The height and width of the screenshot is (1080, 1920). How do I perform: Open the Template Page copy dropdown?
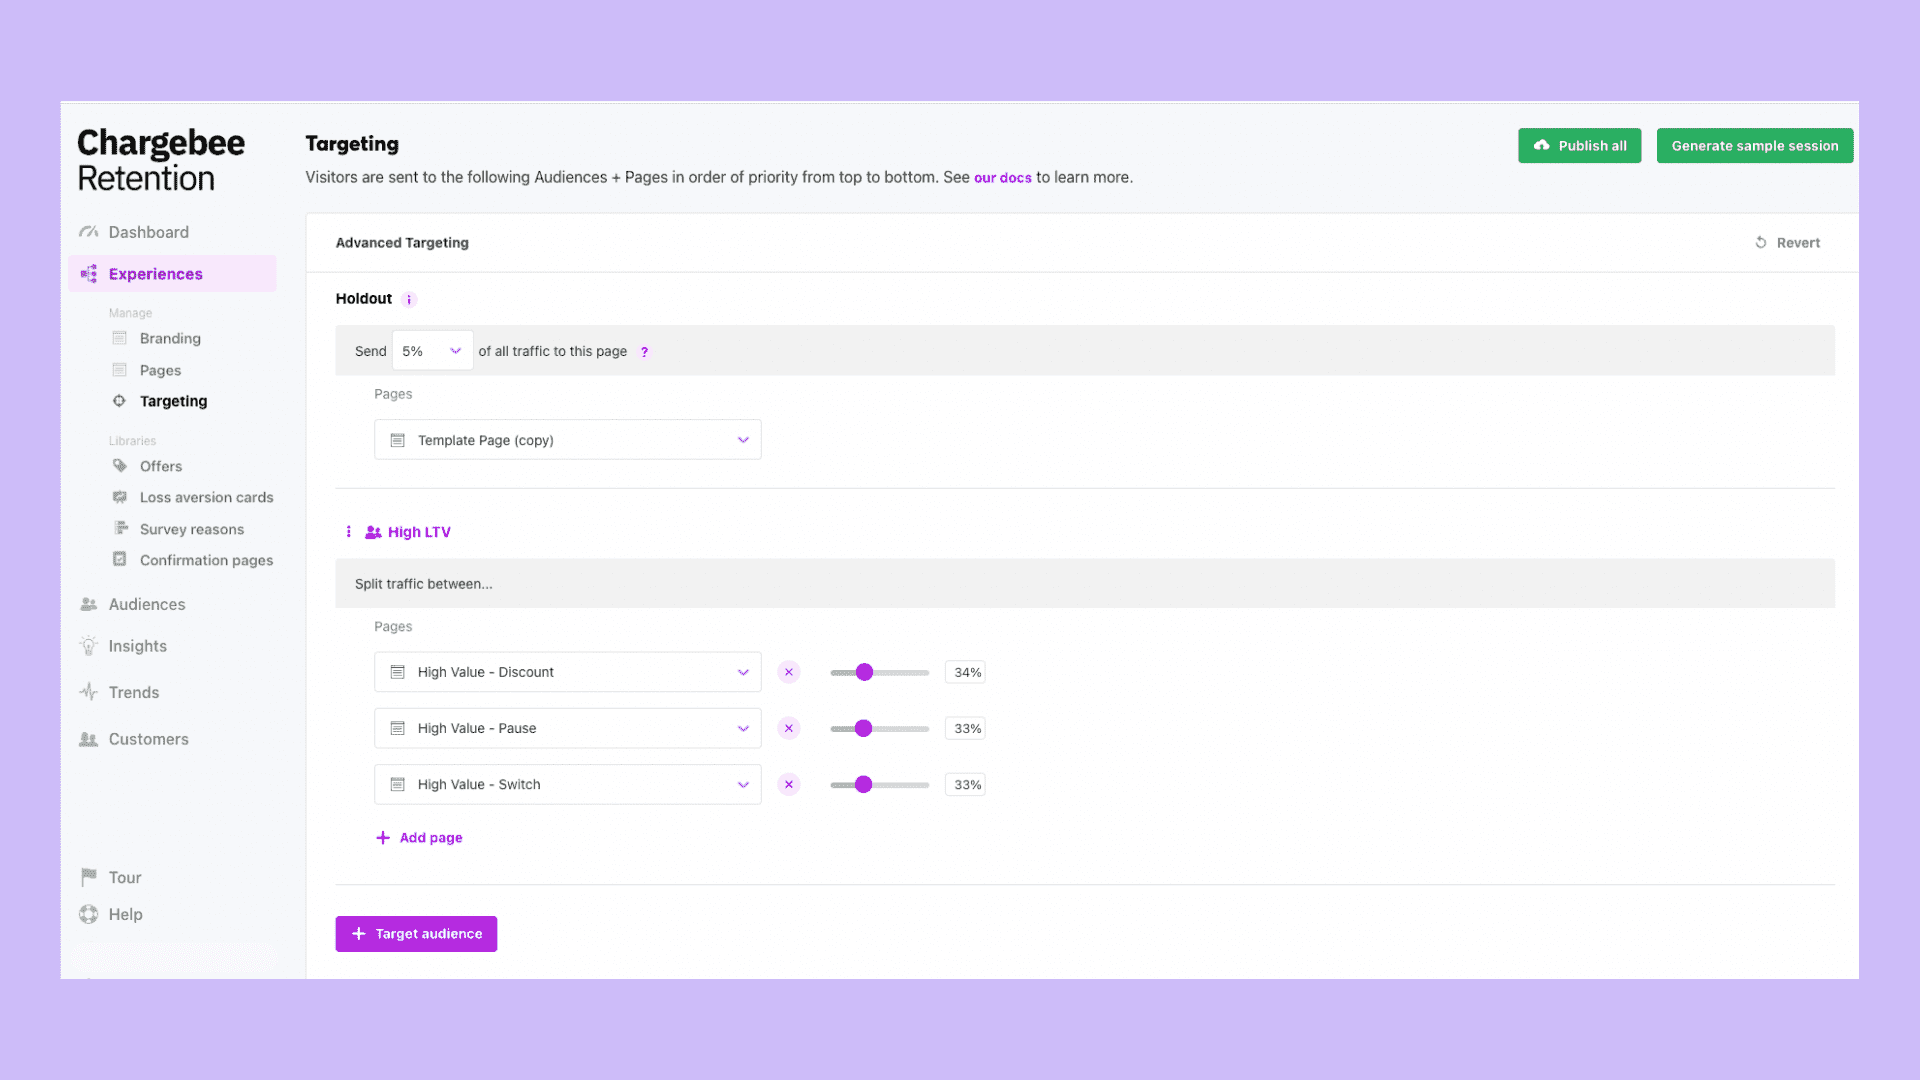(x=741, y=439)
